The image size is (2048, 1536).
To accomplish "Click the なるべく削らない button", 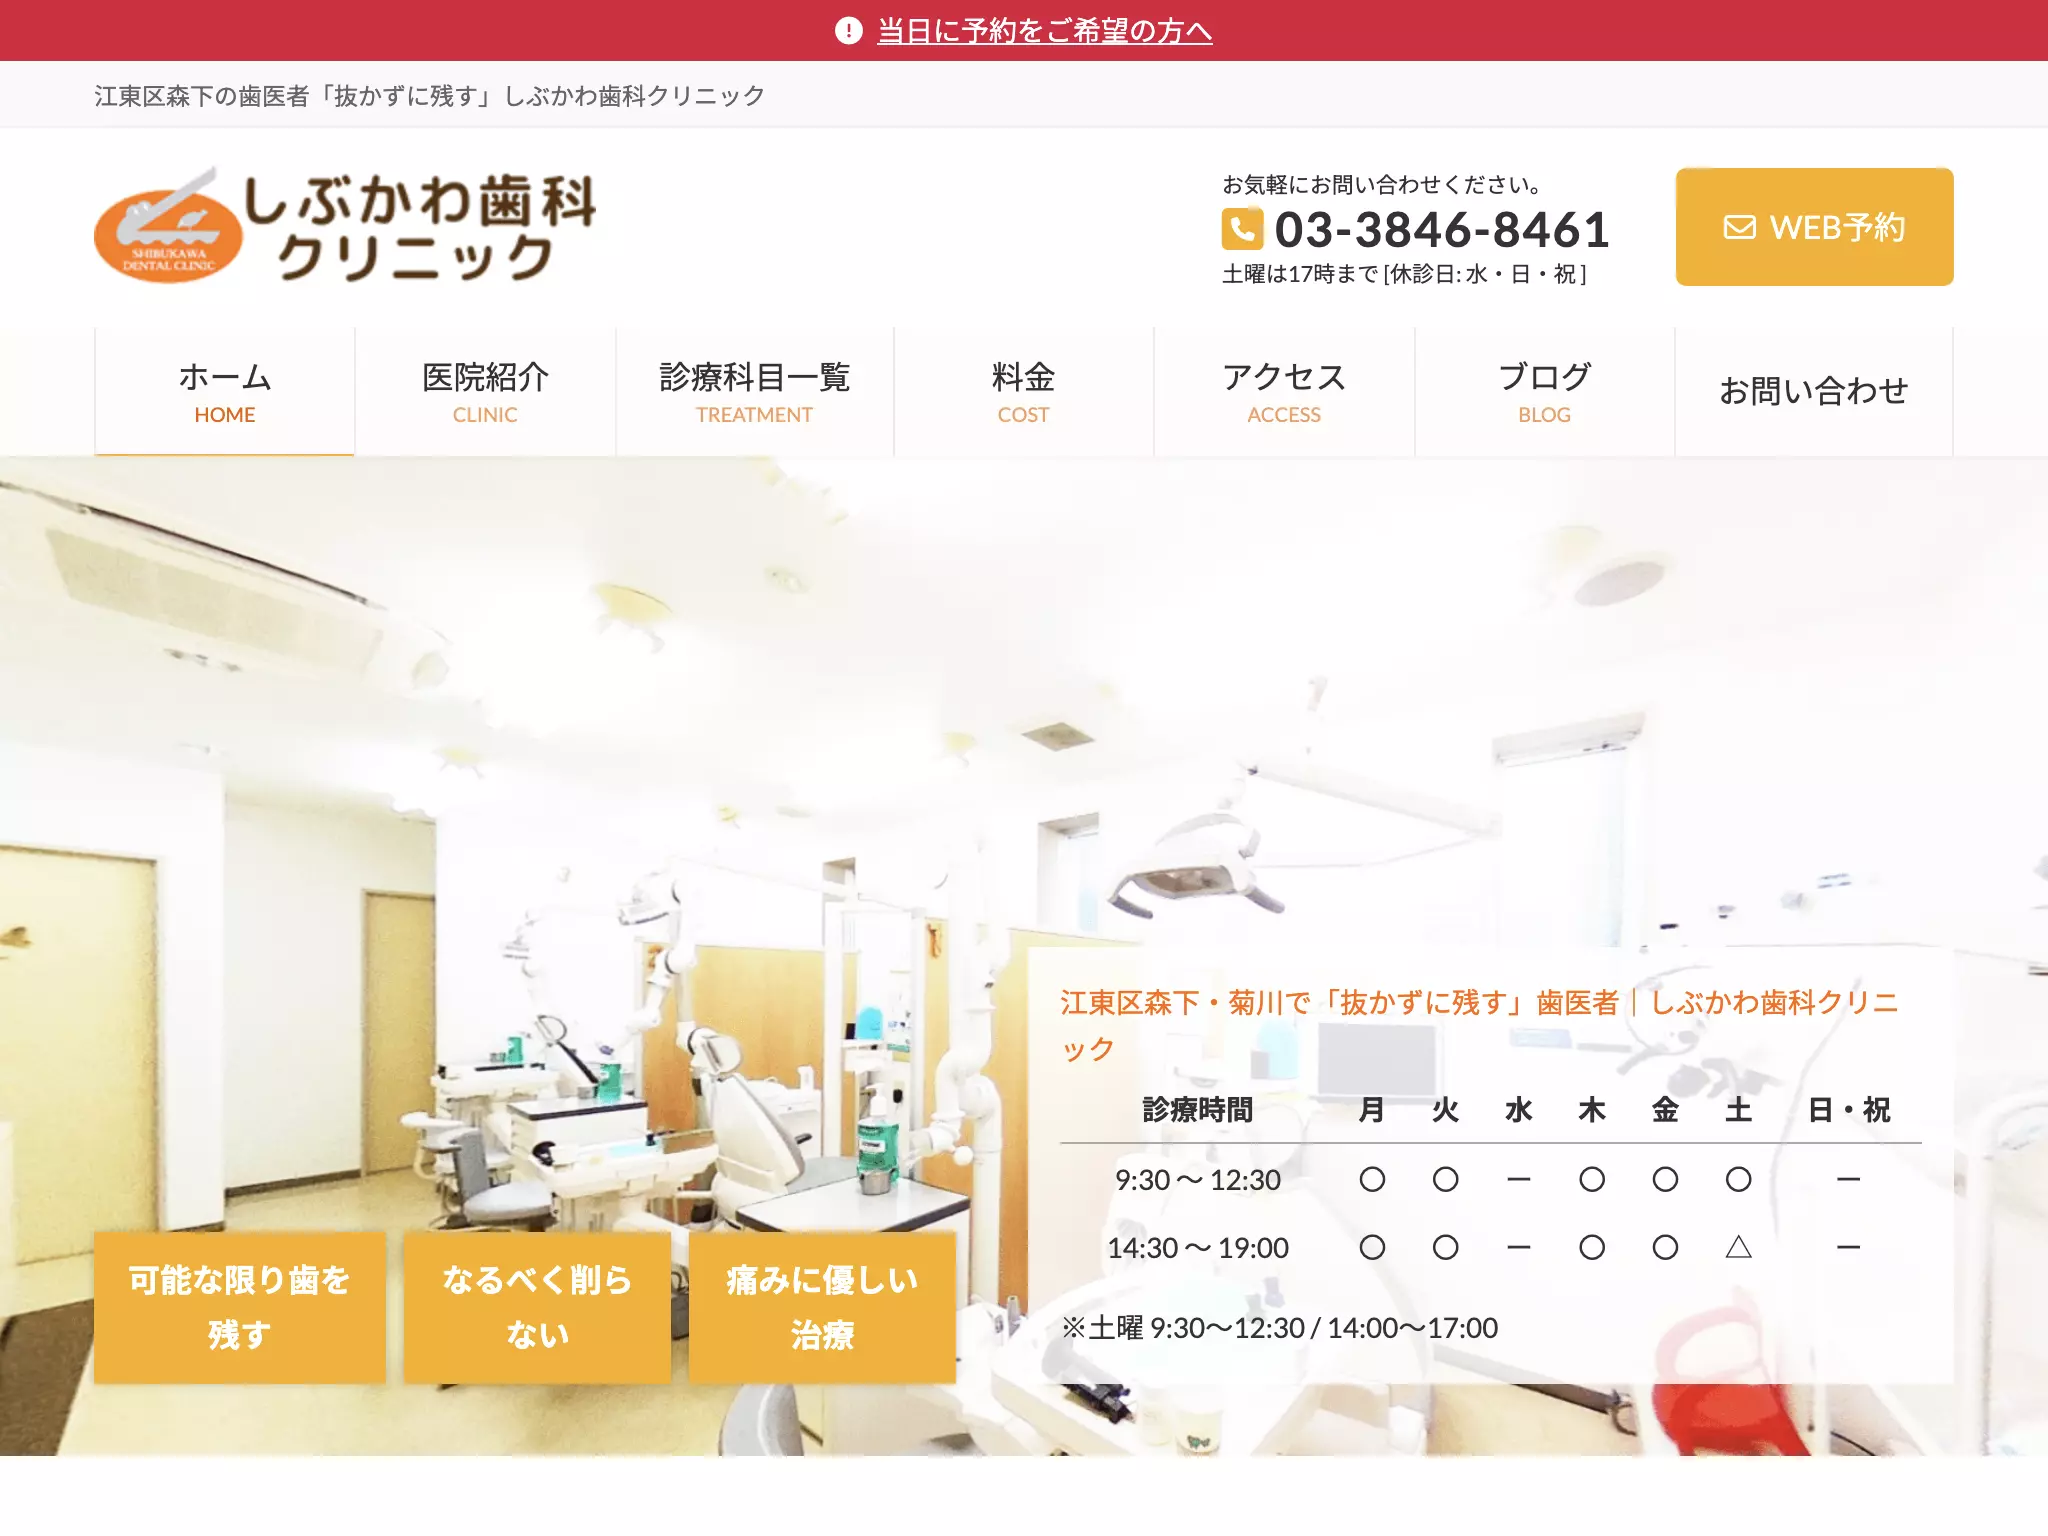I will click(537, 1307).
